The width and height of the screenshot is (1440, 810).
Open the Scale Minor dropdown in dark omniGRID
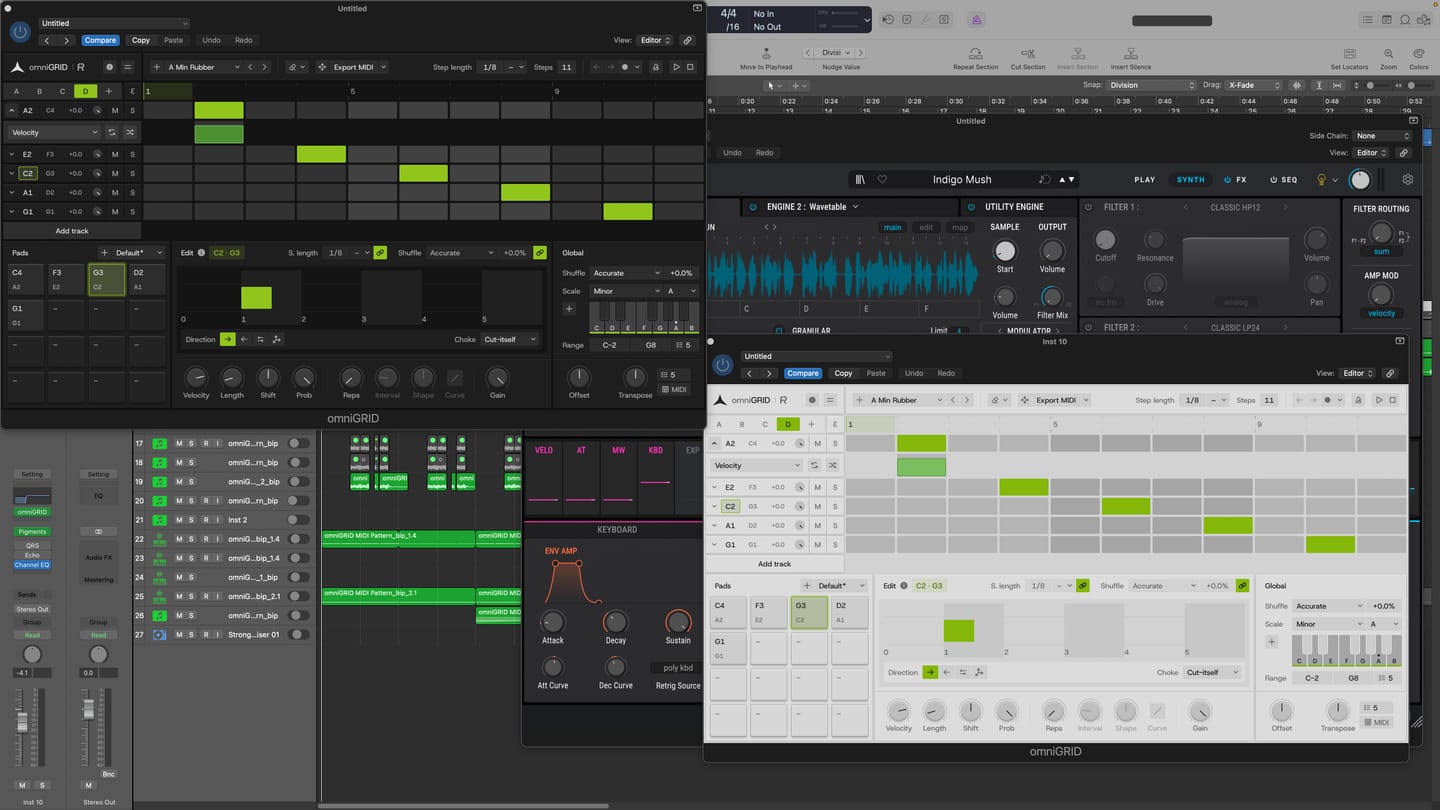coord(625,291)
